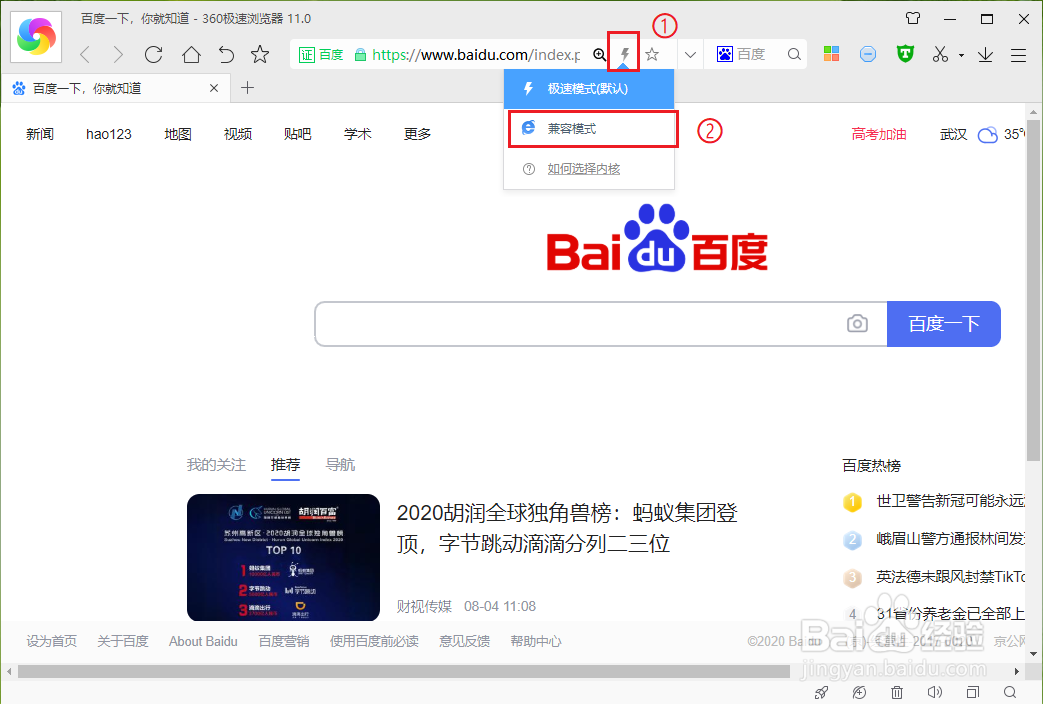Click the trash cleanup status bar icon

coord(897,692)
